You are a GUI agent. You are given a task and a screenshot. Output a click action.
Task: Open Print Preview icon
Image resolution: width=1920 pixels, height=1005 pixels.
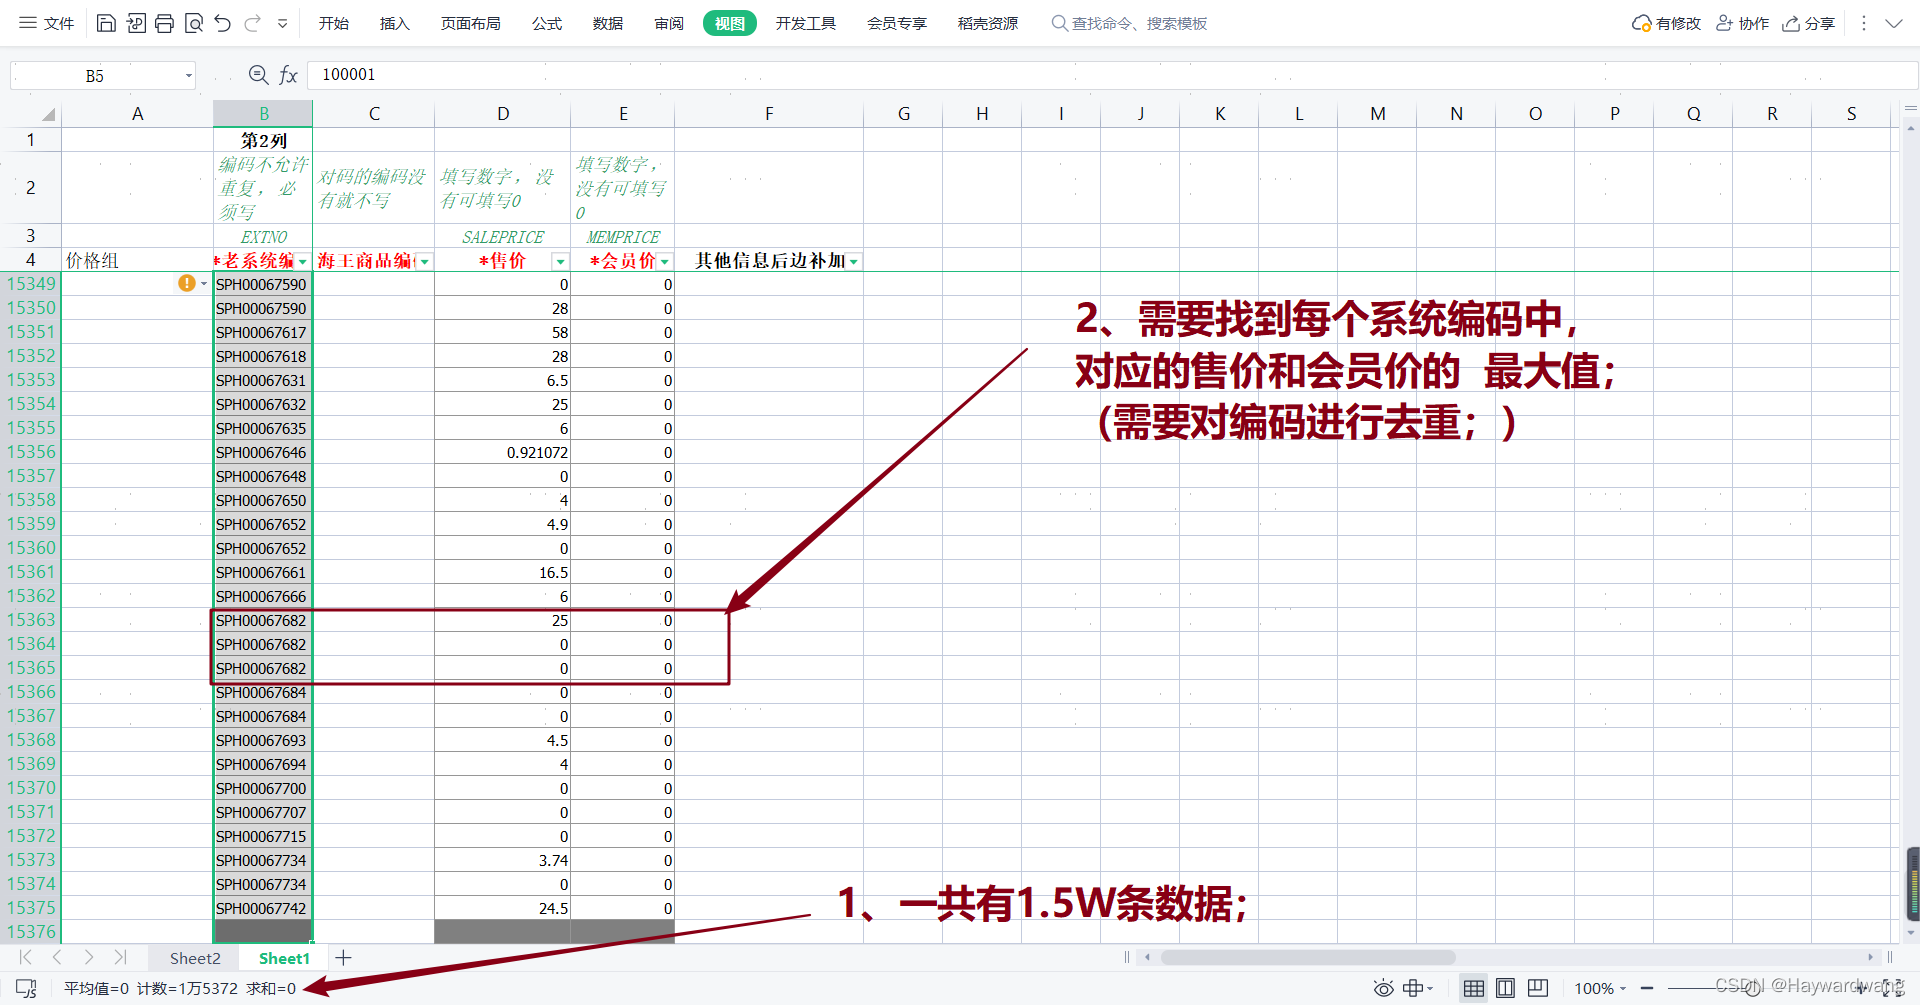click(x=194, y=23)
